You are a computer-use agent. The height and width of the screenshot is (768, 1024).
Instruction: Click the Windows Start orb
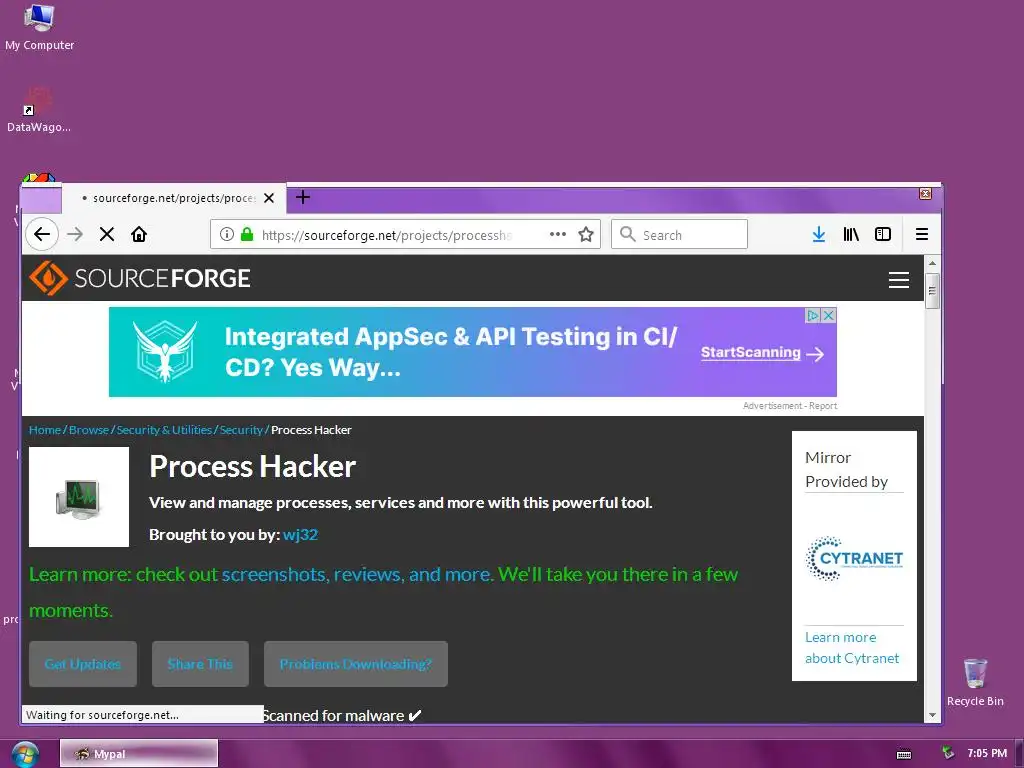point(24,754)
